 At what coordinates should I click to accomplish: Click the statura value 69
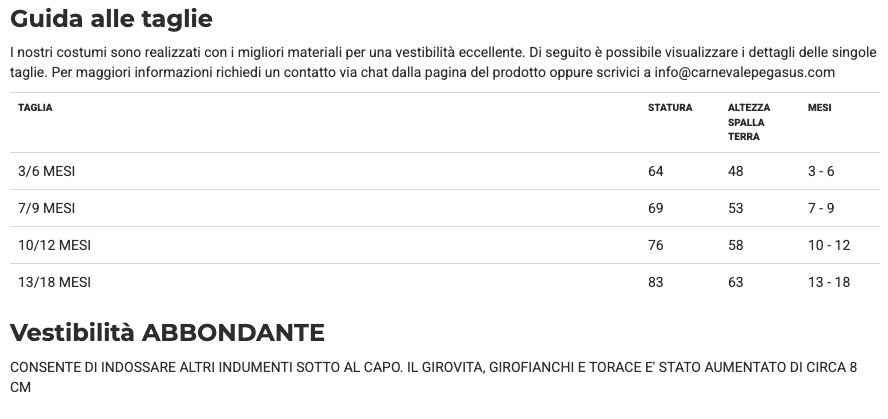click(x=656, y=208)
